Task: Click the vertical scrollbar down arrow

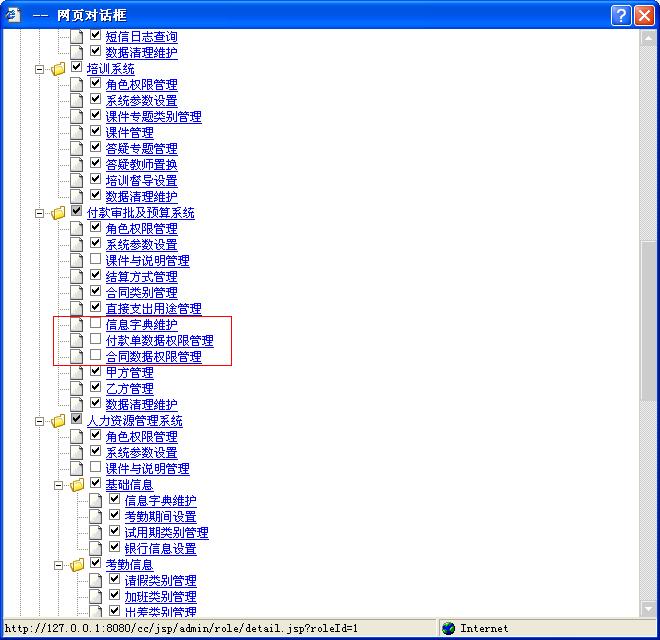Action: 648,608
